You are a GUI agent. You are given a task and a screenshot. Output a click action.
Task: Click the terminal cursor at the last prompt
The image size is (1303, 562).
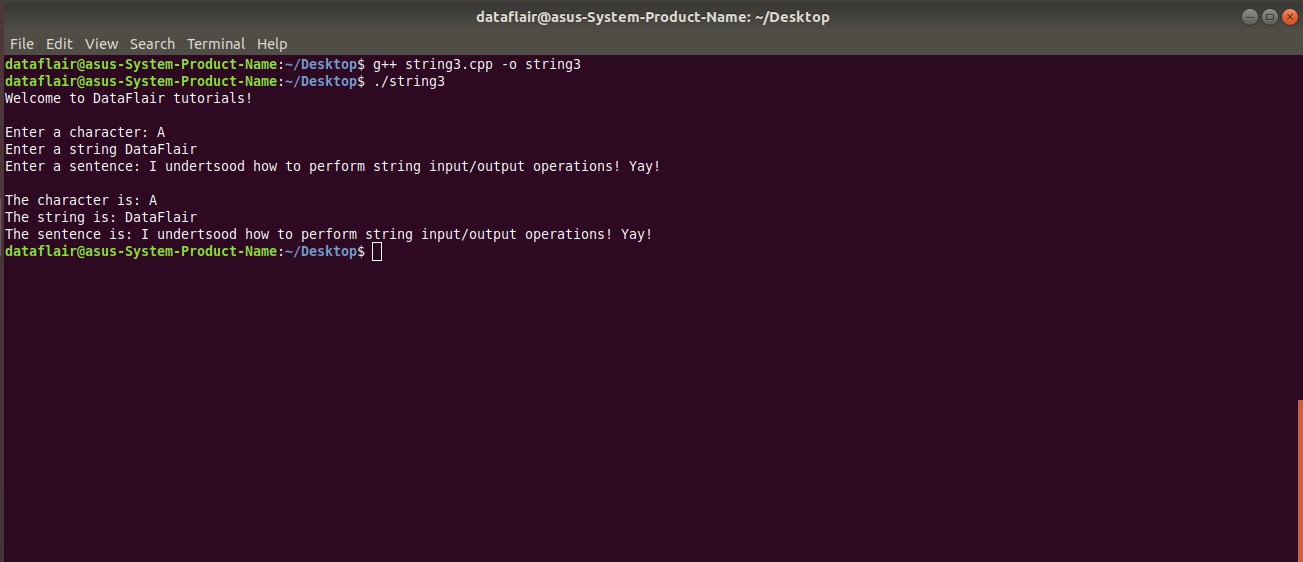[x=377, y=251]
